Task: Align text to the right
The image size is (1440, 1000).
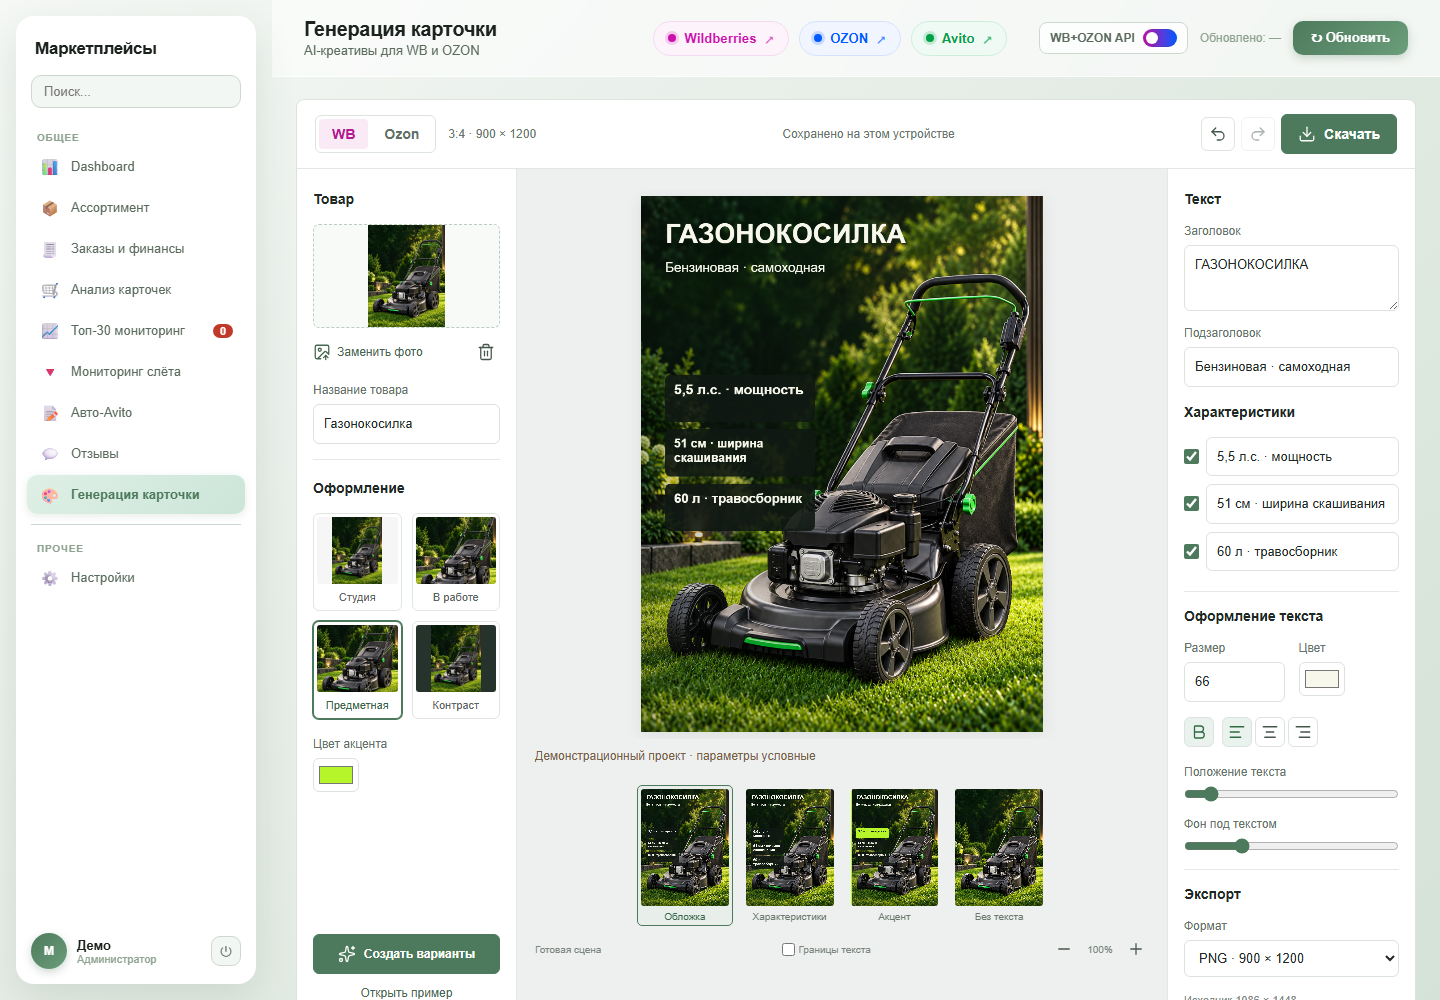Action: click(1303, 732)
